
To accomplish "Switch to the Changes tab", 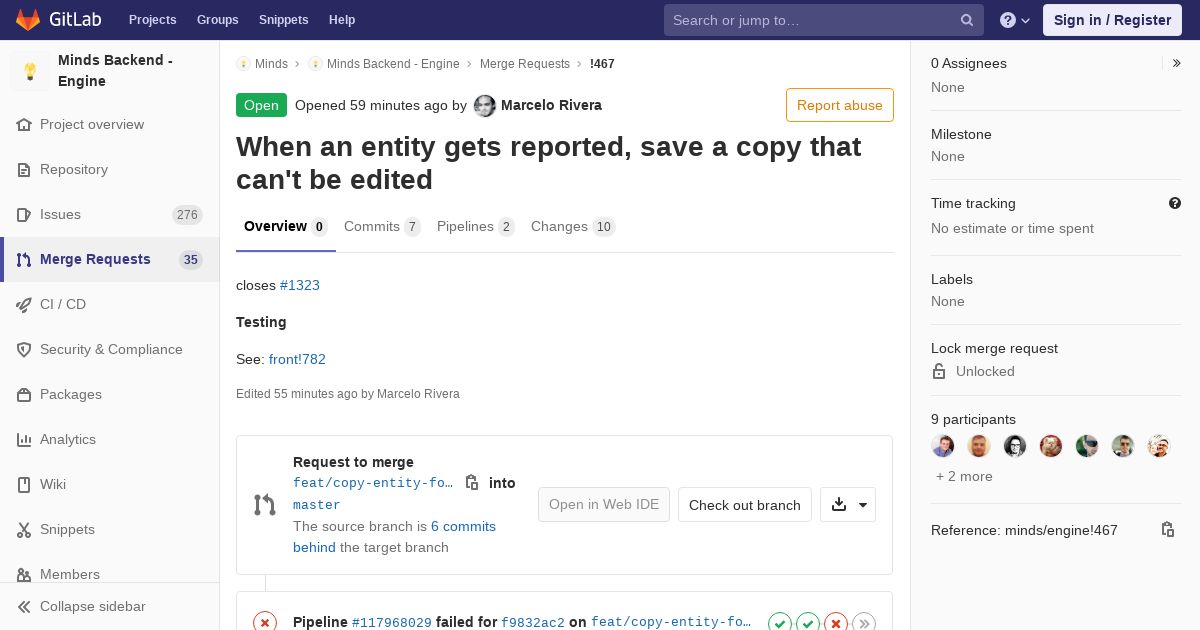I will point(572,227).
